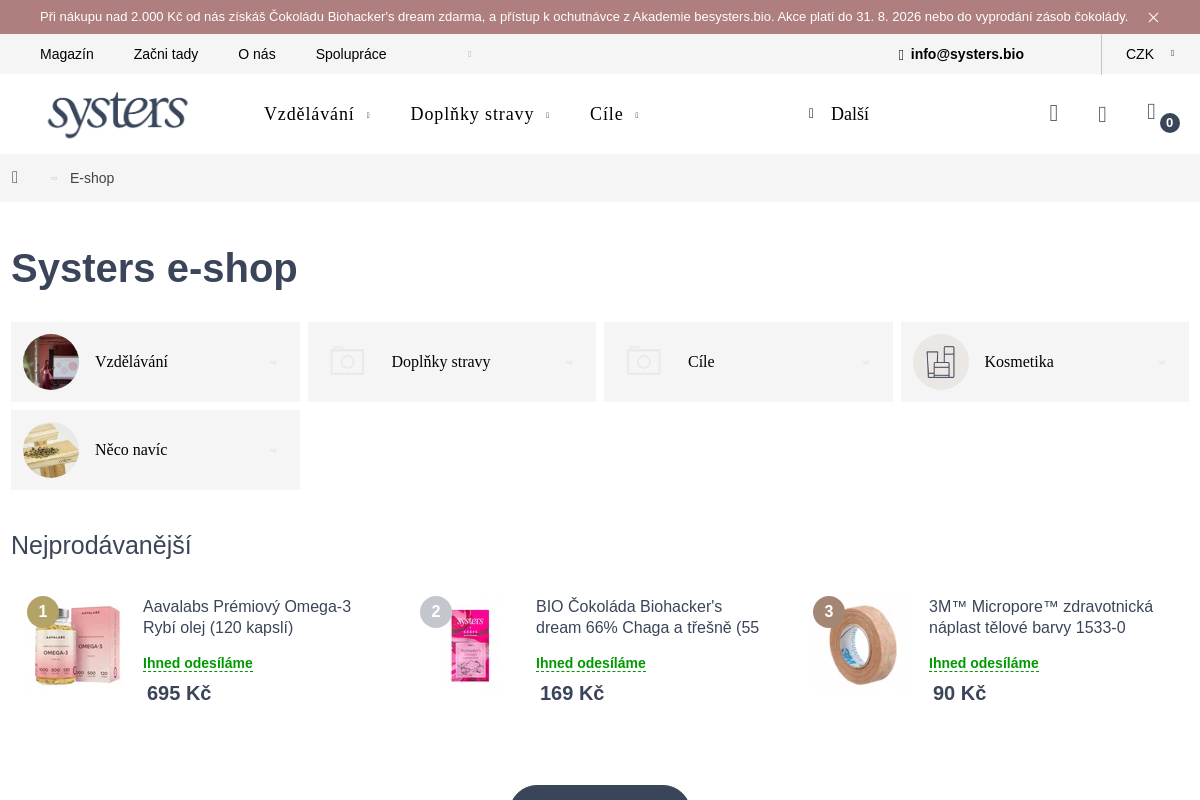Open the Magazín link in top bar
The height and width of the screenshot is (800, 1200).
67,54
